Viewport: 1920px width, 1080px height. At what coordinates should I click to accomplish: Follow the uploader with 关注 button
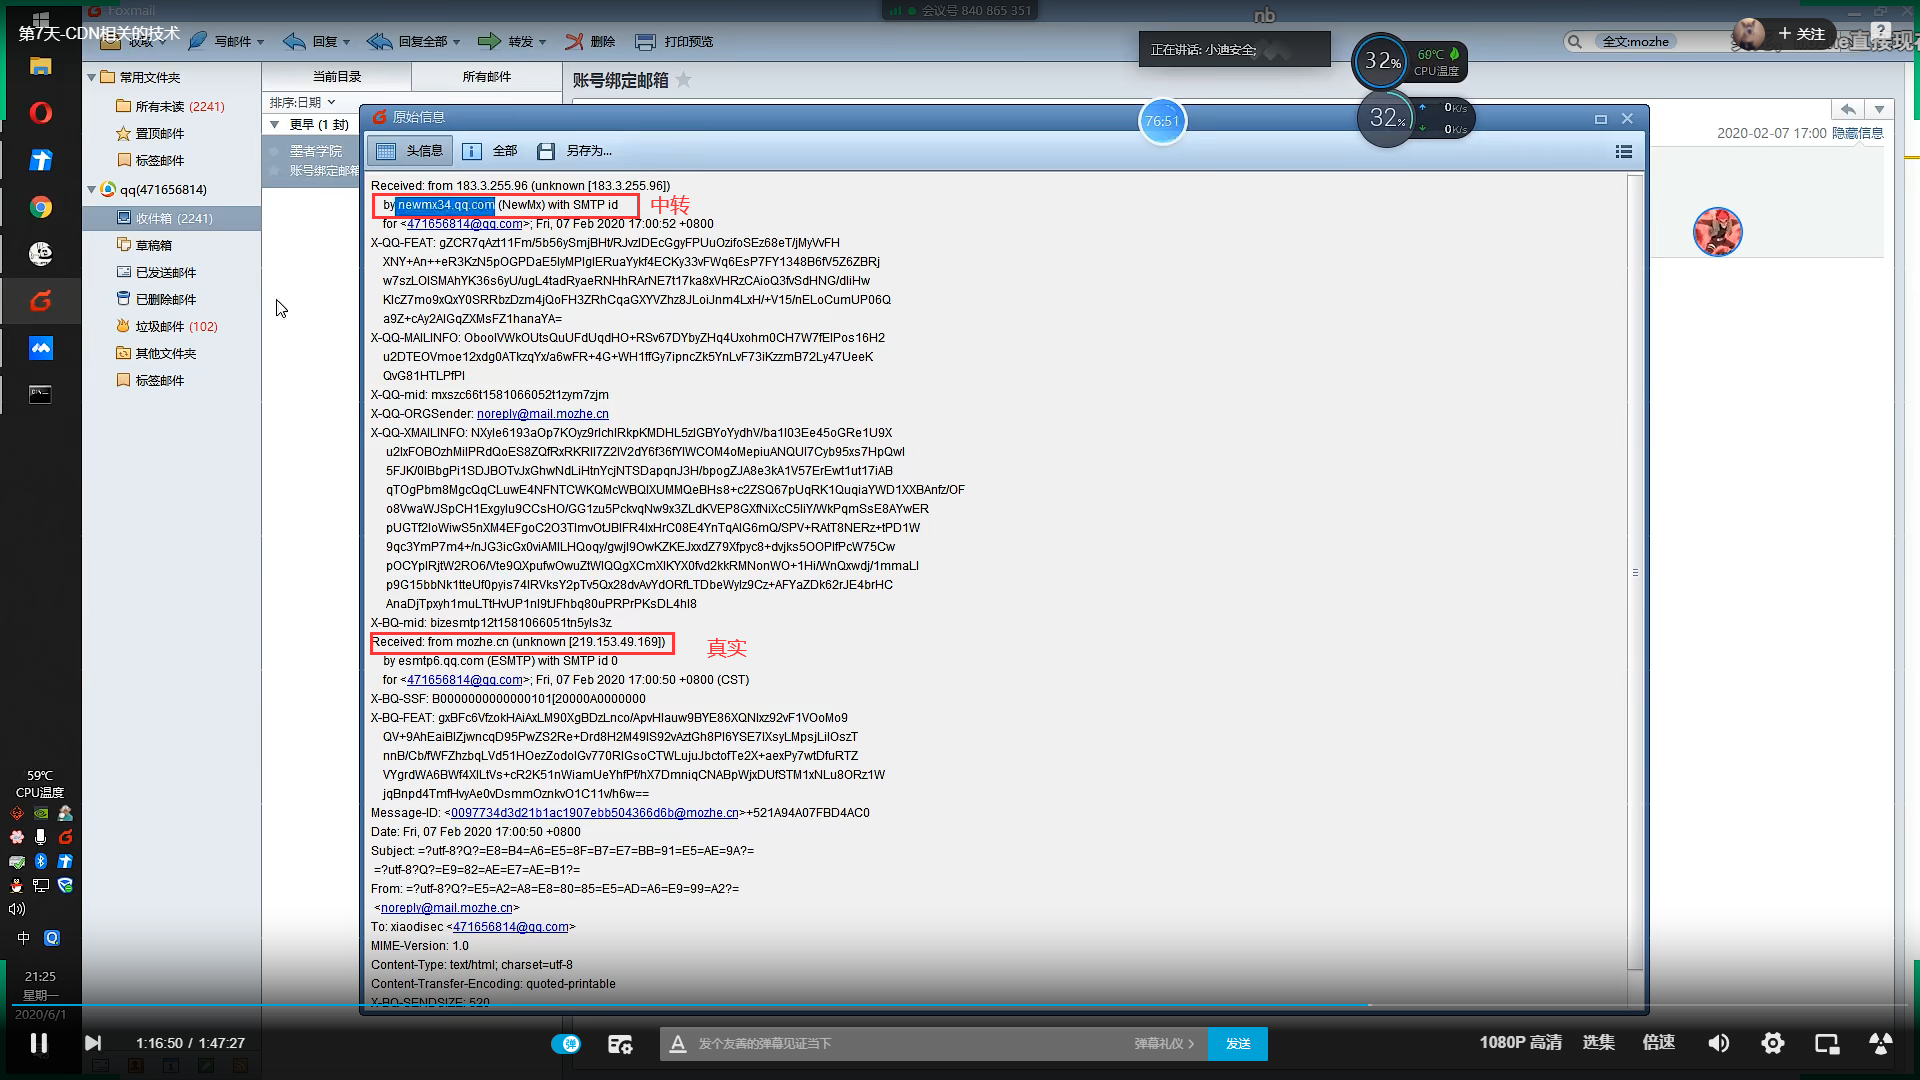1801,33
